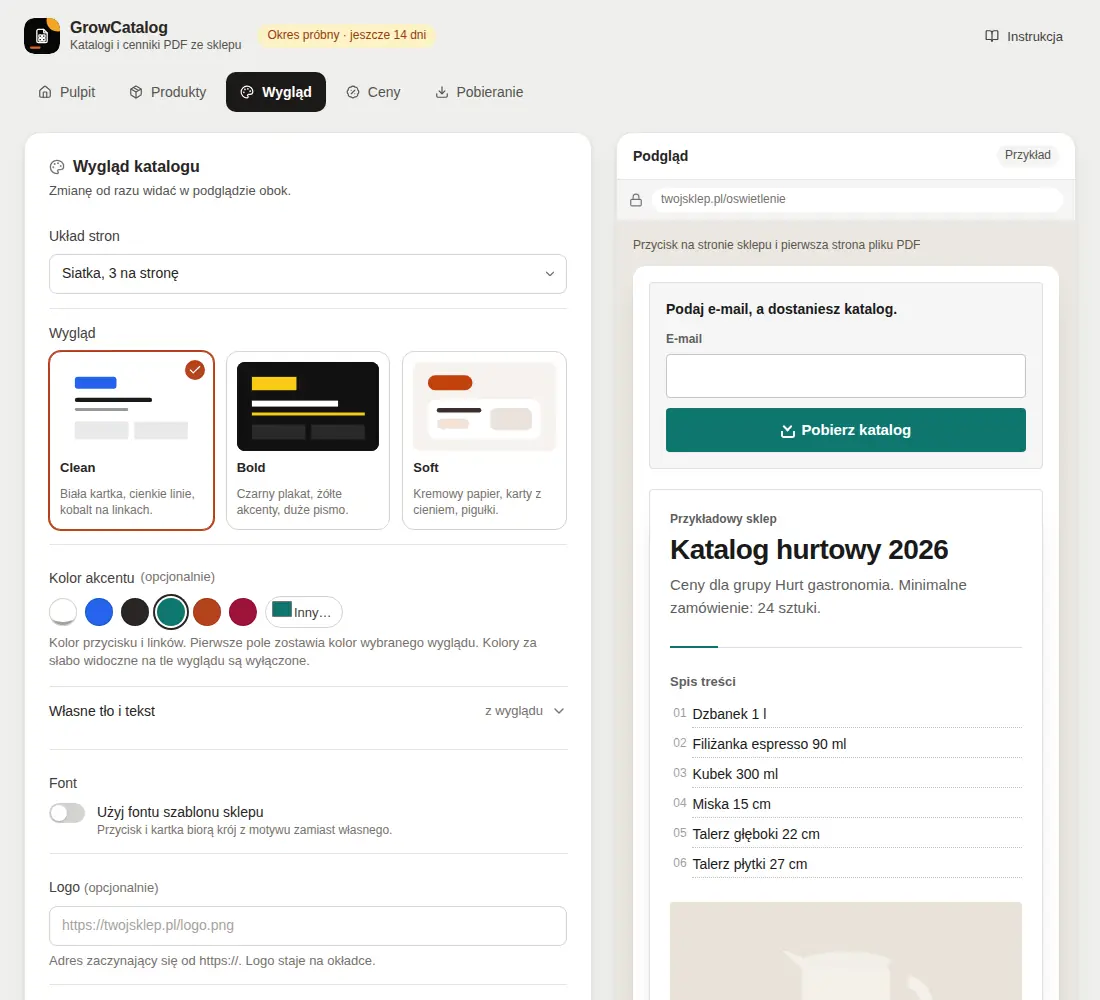Pick the crimson accent color swatch
This screenshot has height=1000, width=1100.
pyautogui.click(x=243, y=612)
